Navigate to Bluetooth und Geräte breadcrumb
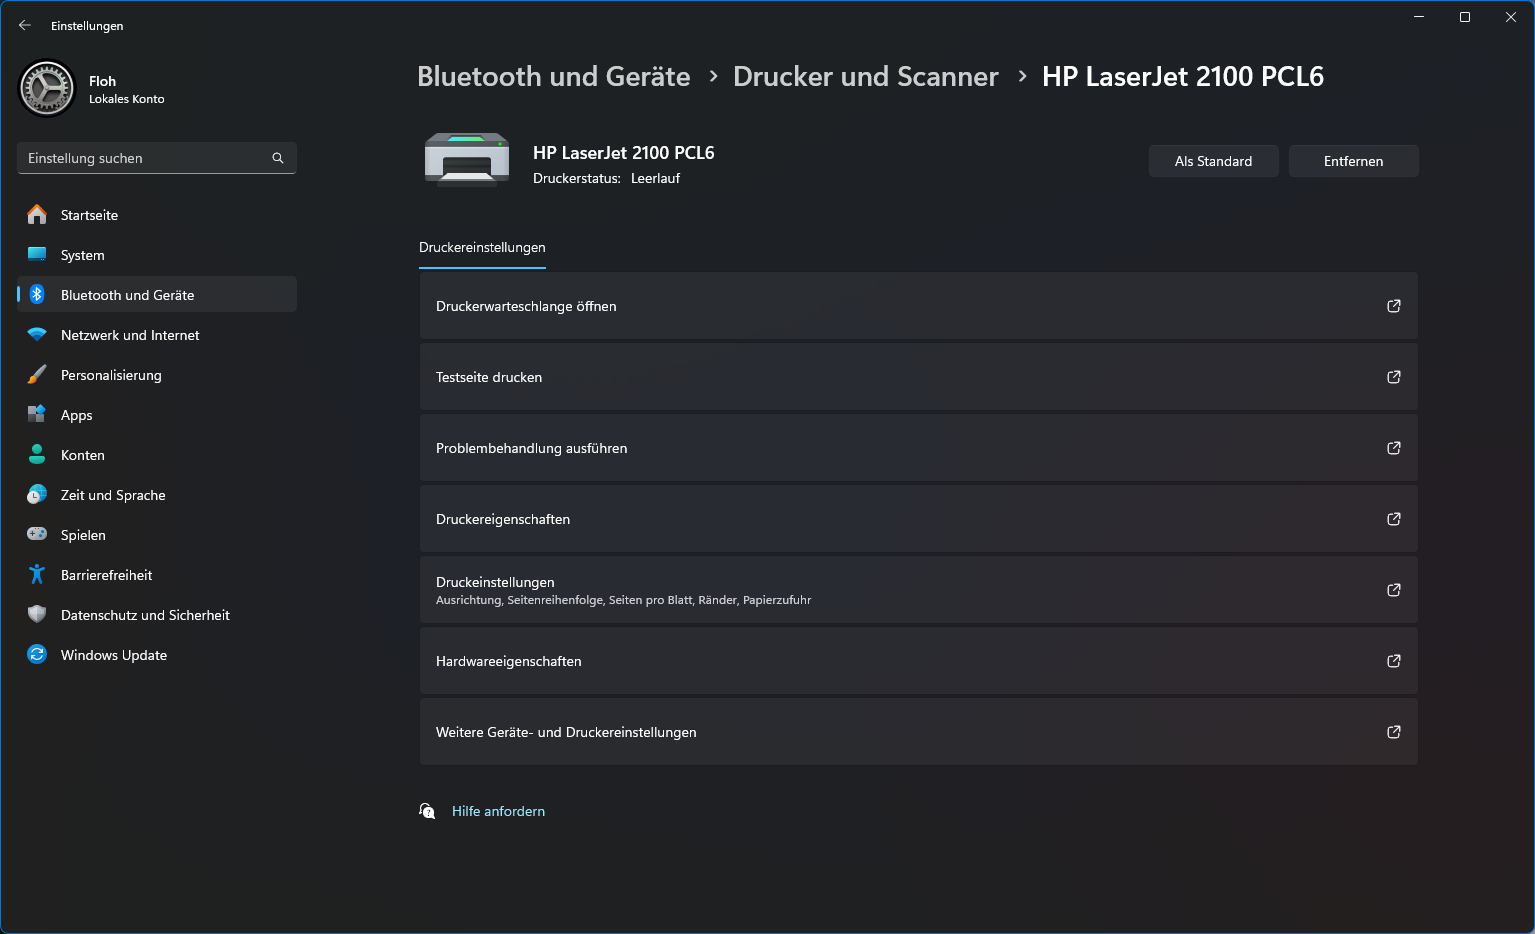Screen dimensions: 1535x934 pyautogui.click(x=553, y=76)
